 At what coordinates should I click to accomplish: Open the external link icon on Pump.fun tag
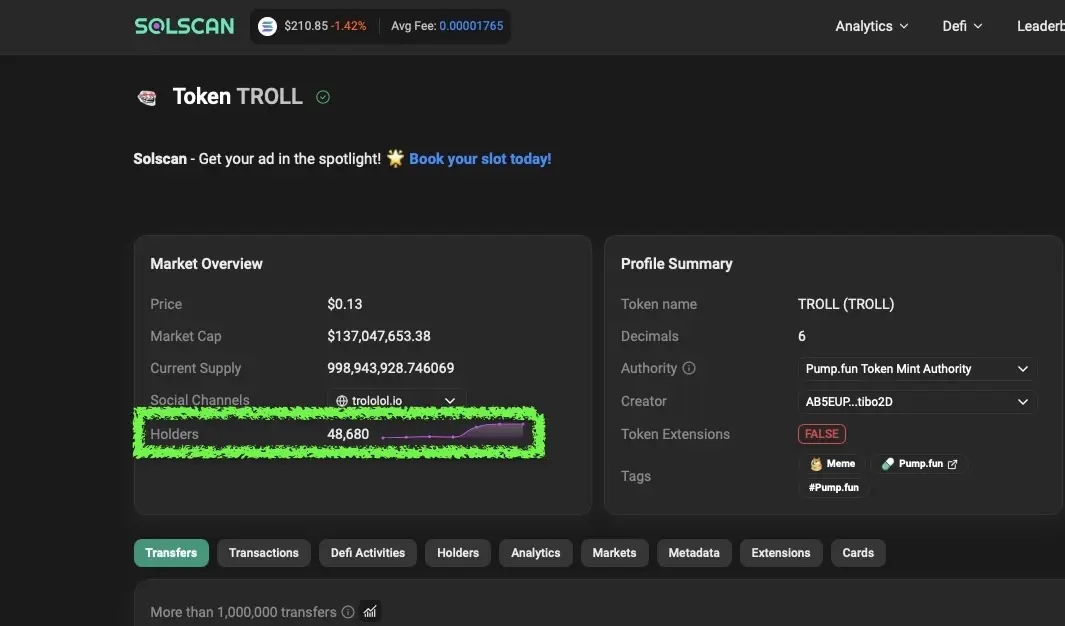(x=952, y=464)
